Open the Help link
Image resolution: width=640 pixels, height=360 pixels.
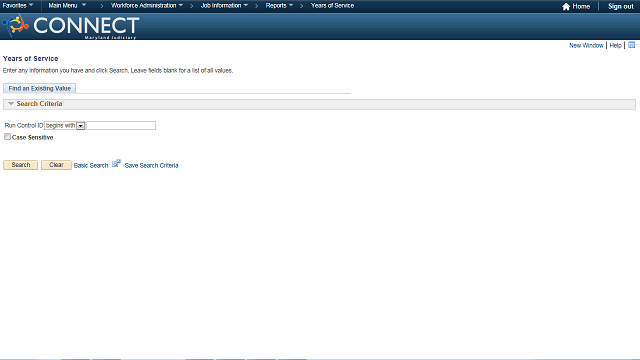[x=615, y=45]
